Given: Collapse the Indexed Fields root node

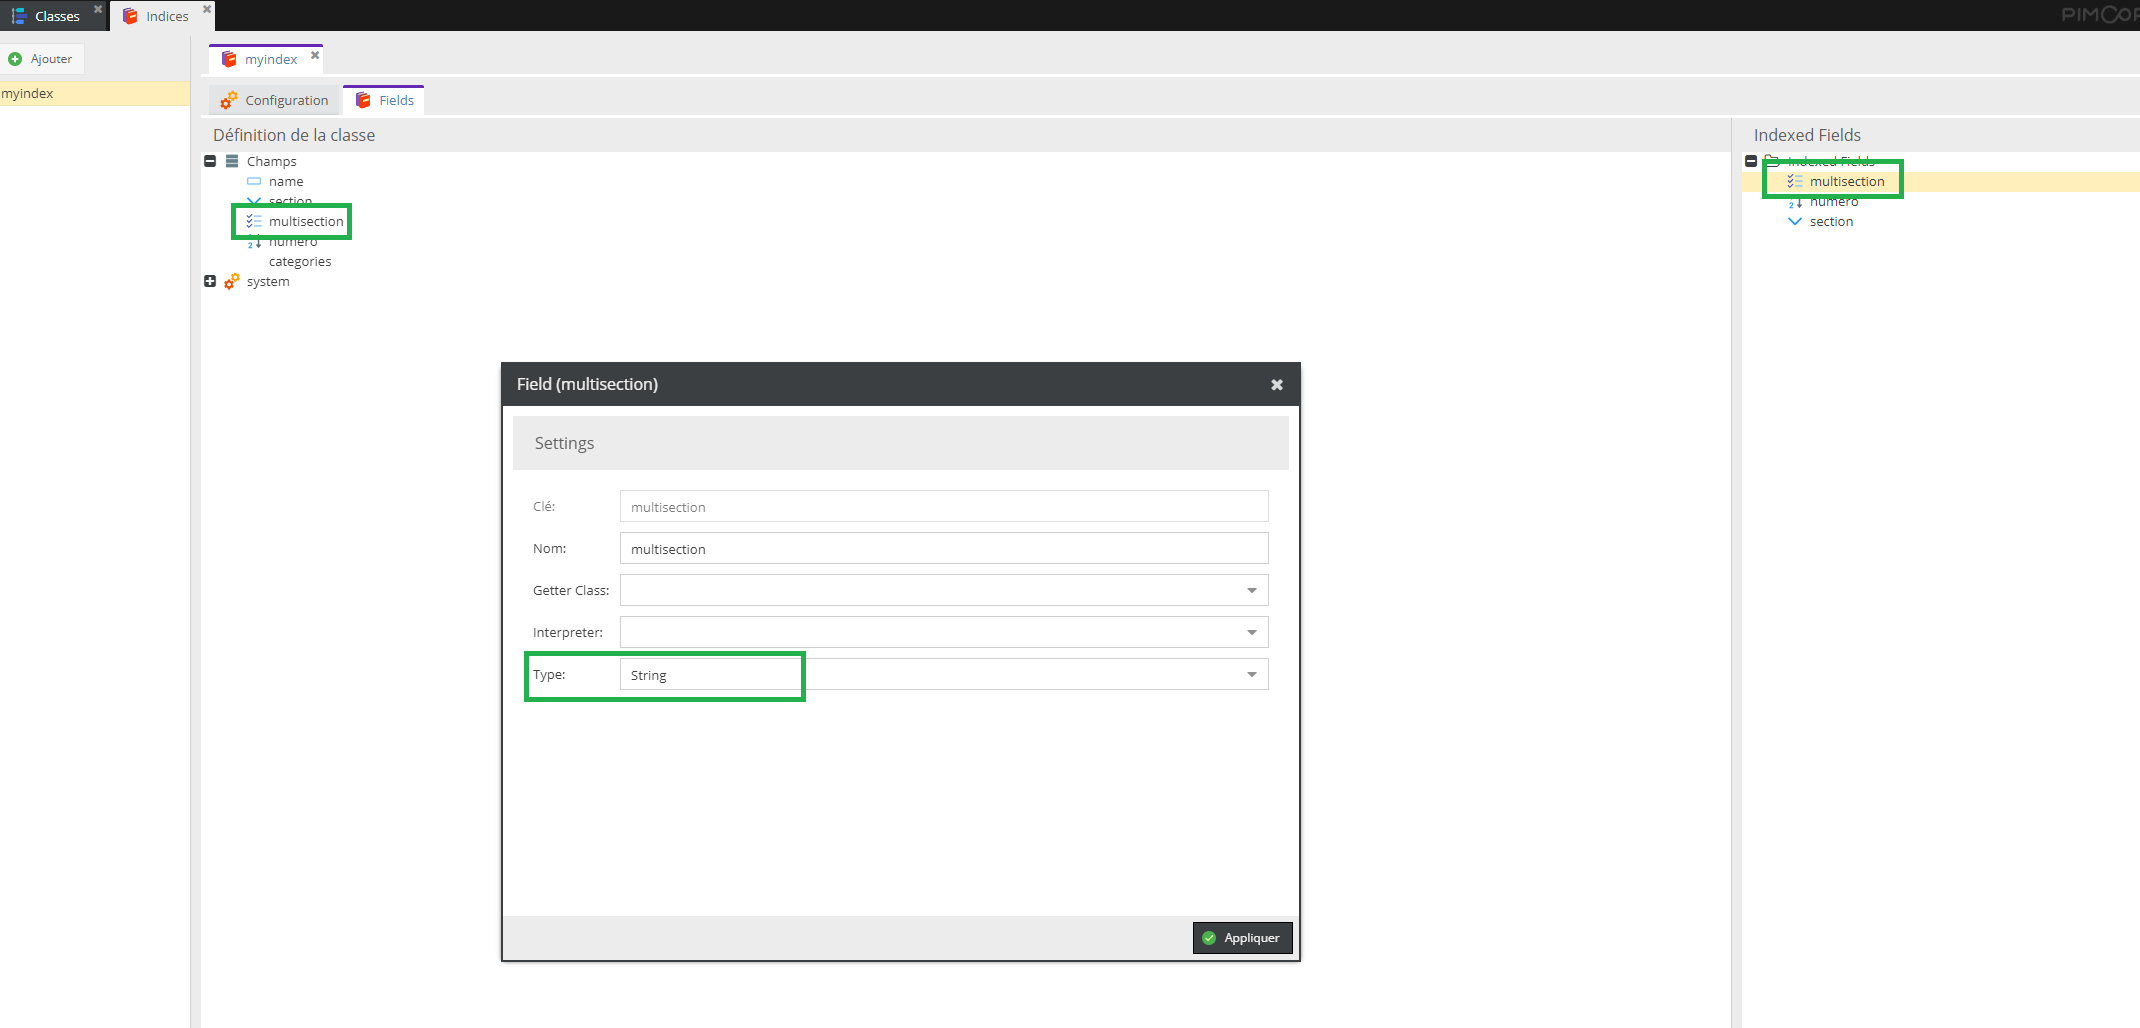Looking at the screenshot, I should [x=1751, y=161].
